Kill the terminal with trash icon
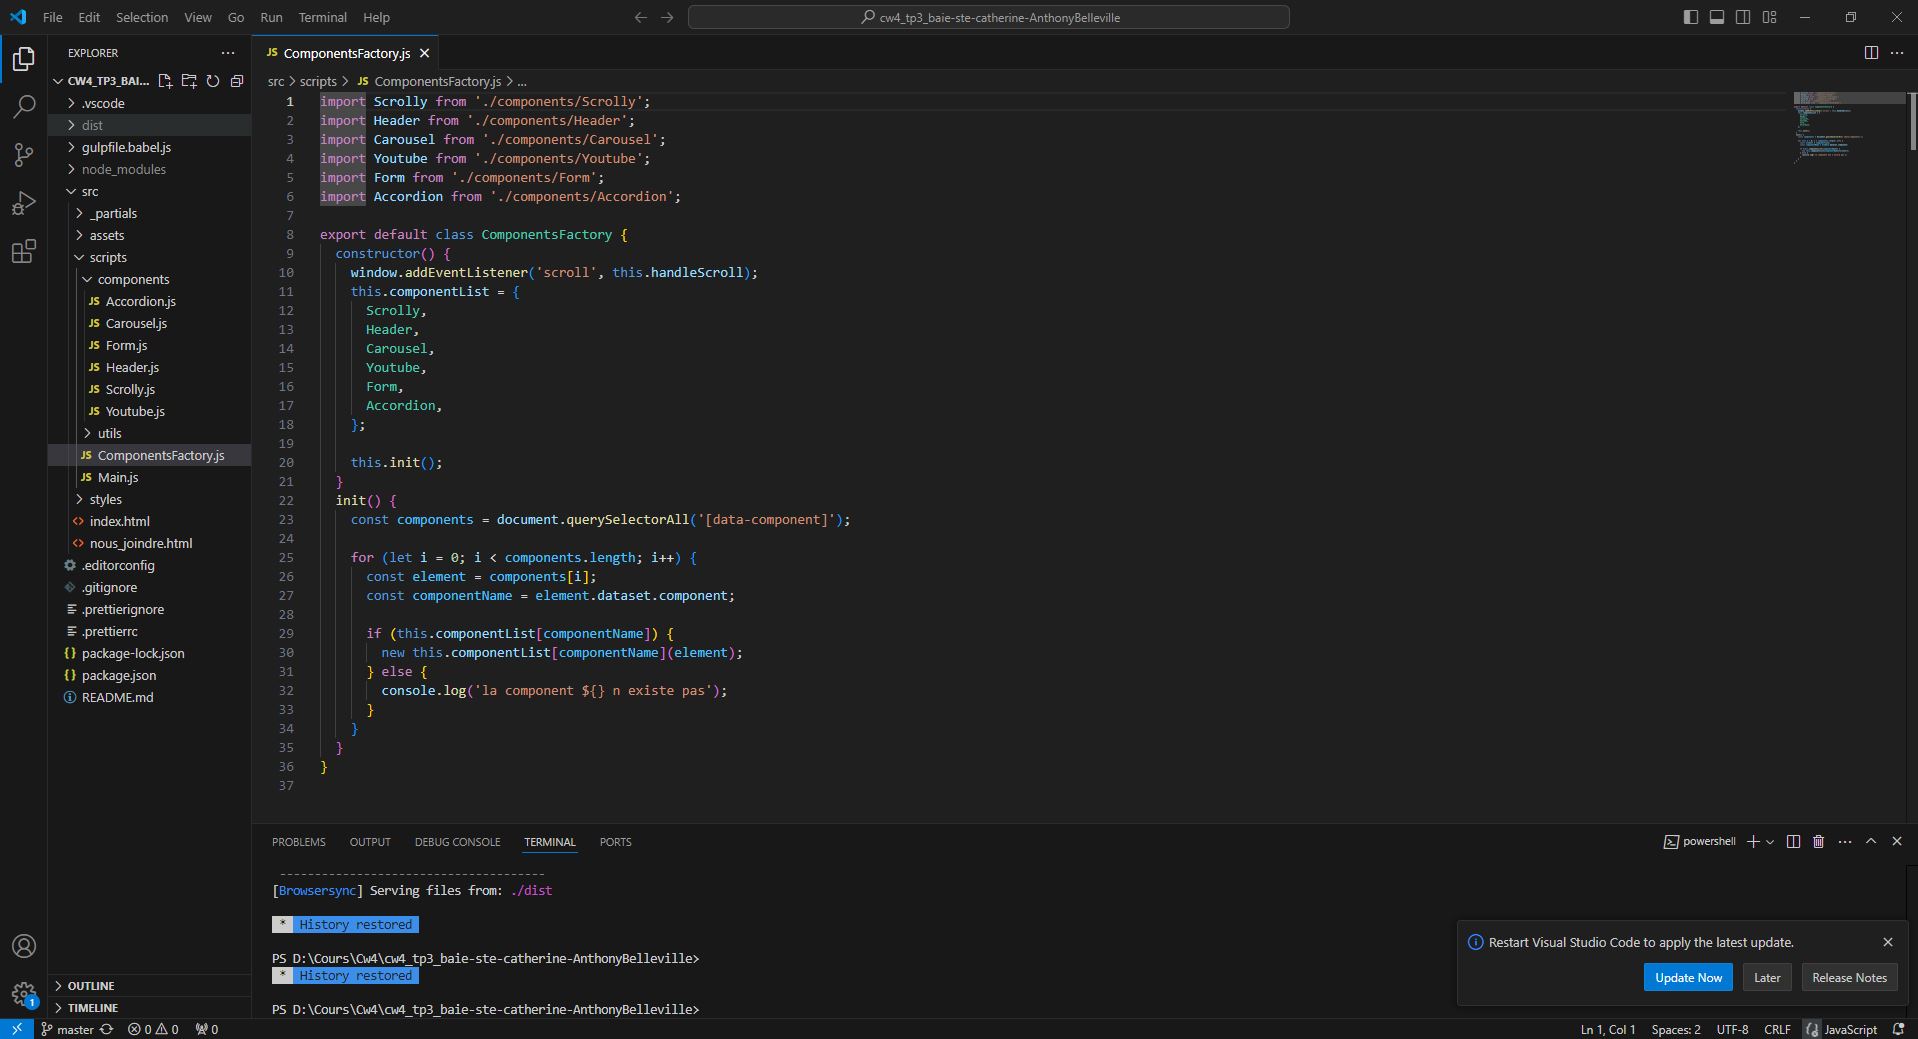The height and width of the screenshot is (1039, 1918). 1819,842
